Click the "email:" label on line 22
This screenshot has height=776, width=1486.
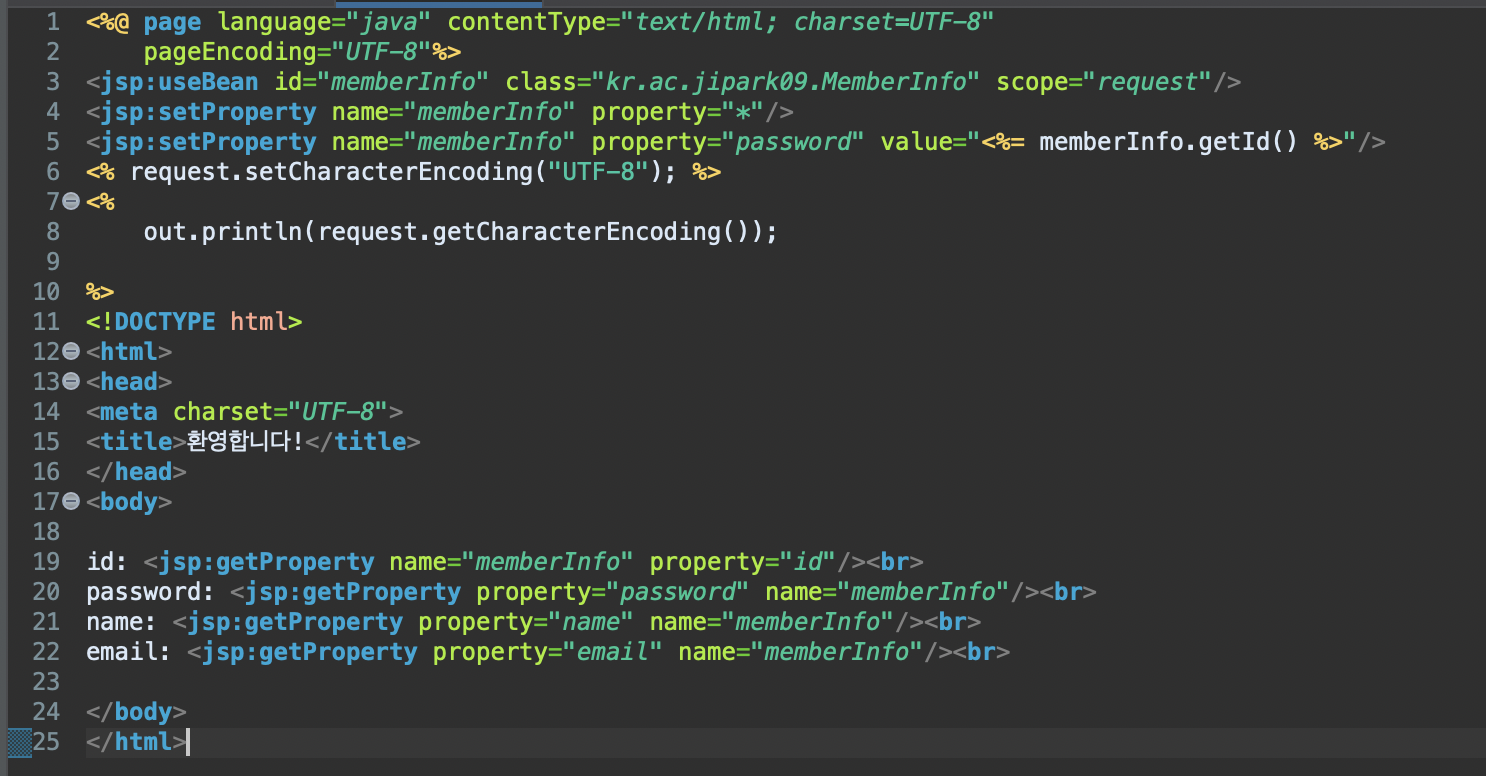tap(129, 651)
